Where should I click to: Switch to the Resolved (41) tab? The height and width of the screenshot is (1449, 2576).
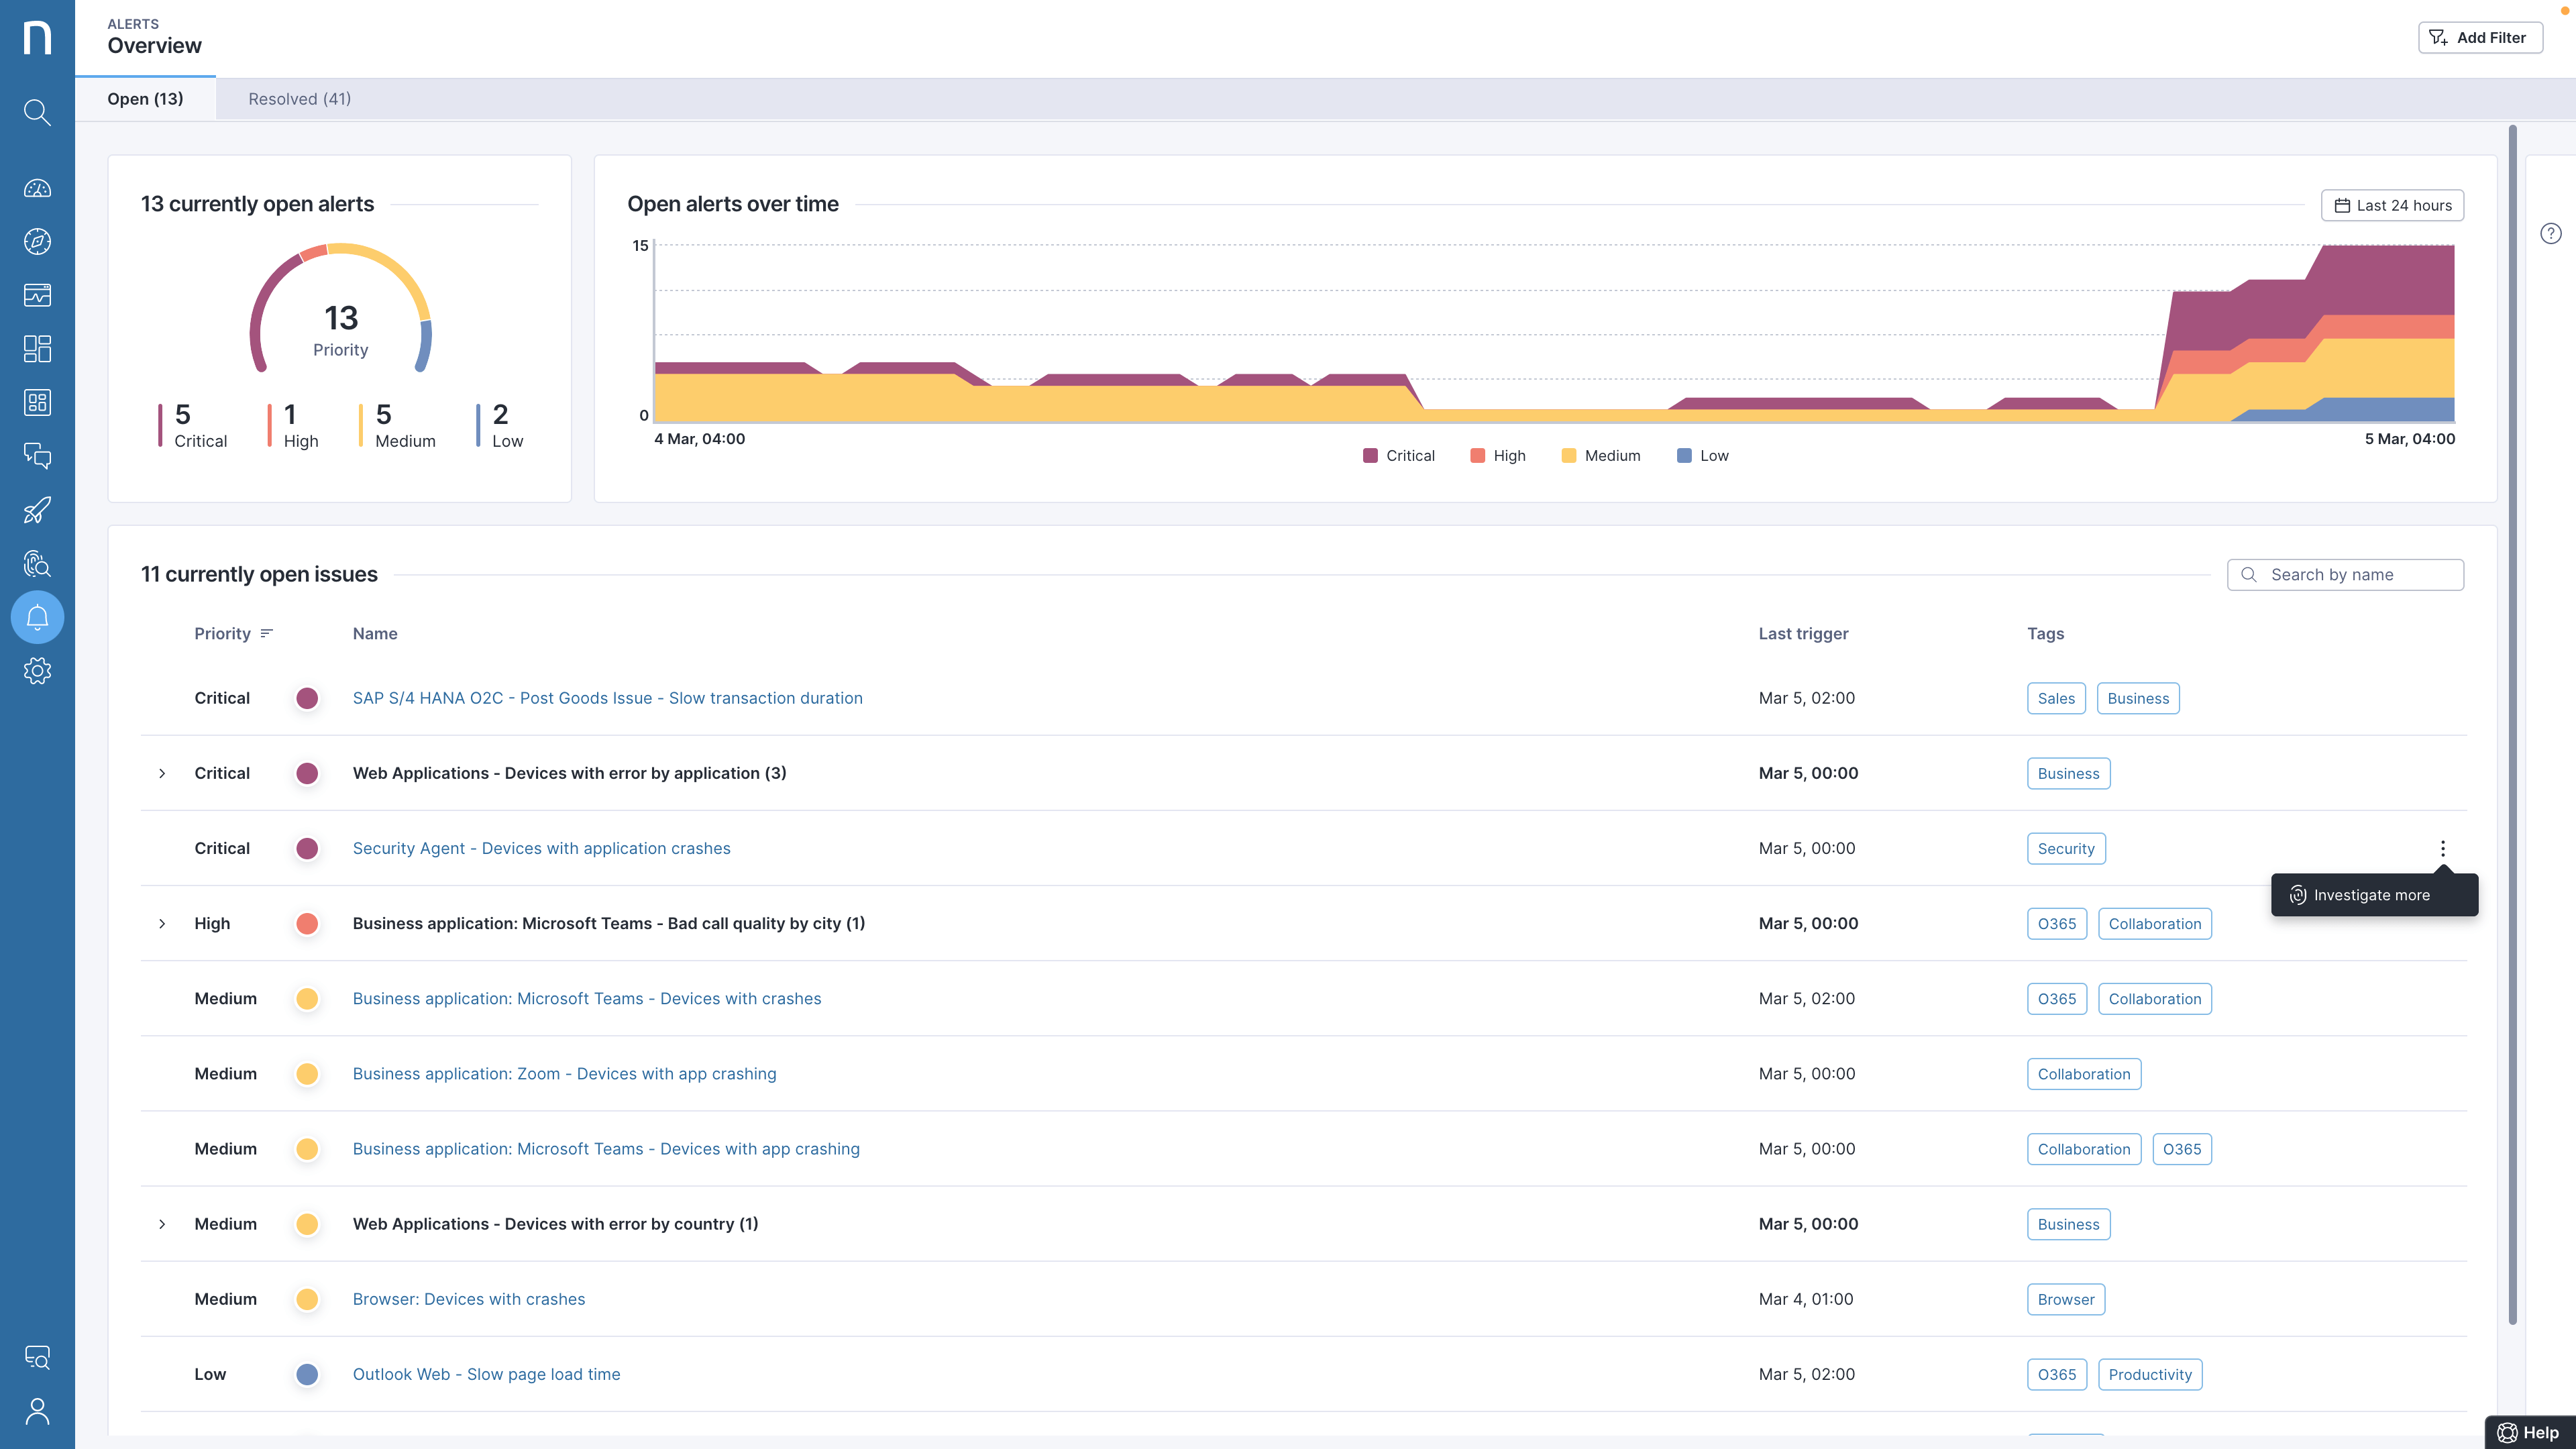(299, 99)
